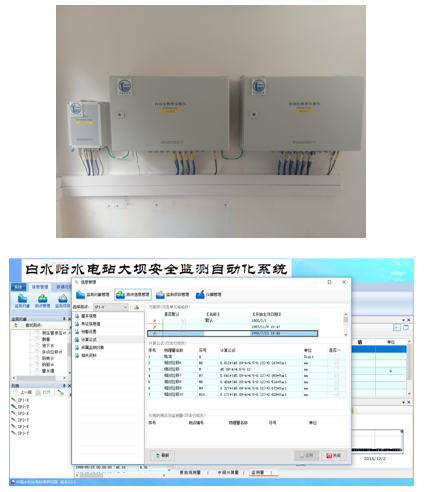Switch to 中间计算量 bottom tab
Viewport: 425px width, 492px height.
[x=228, y=472]
